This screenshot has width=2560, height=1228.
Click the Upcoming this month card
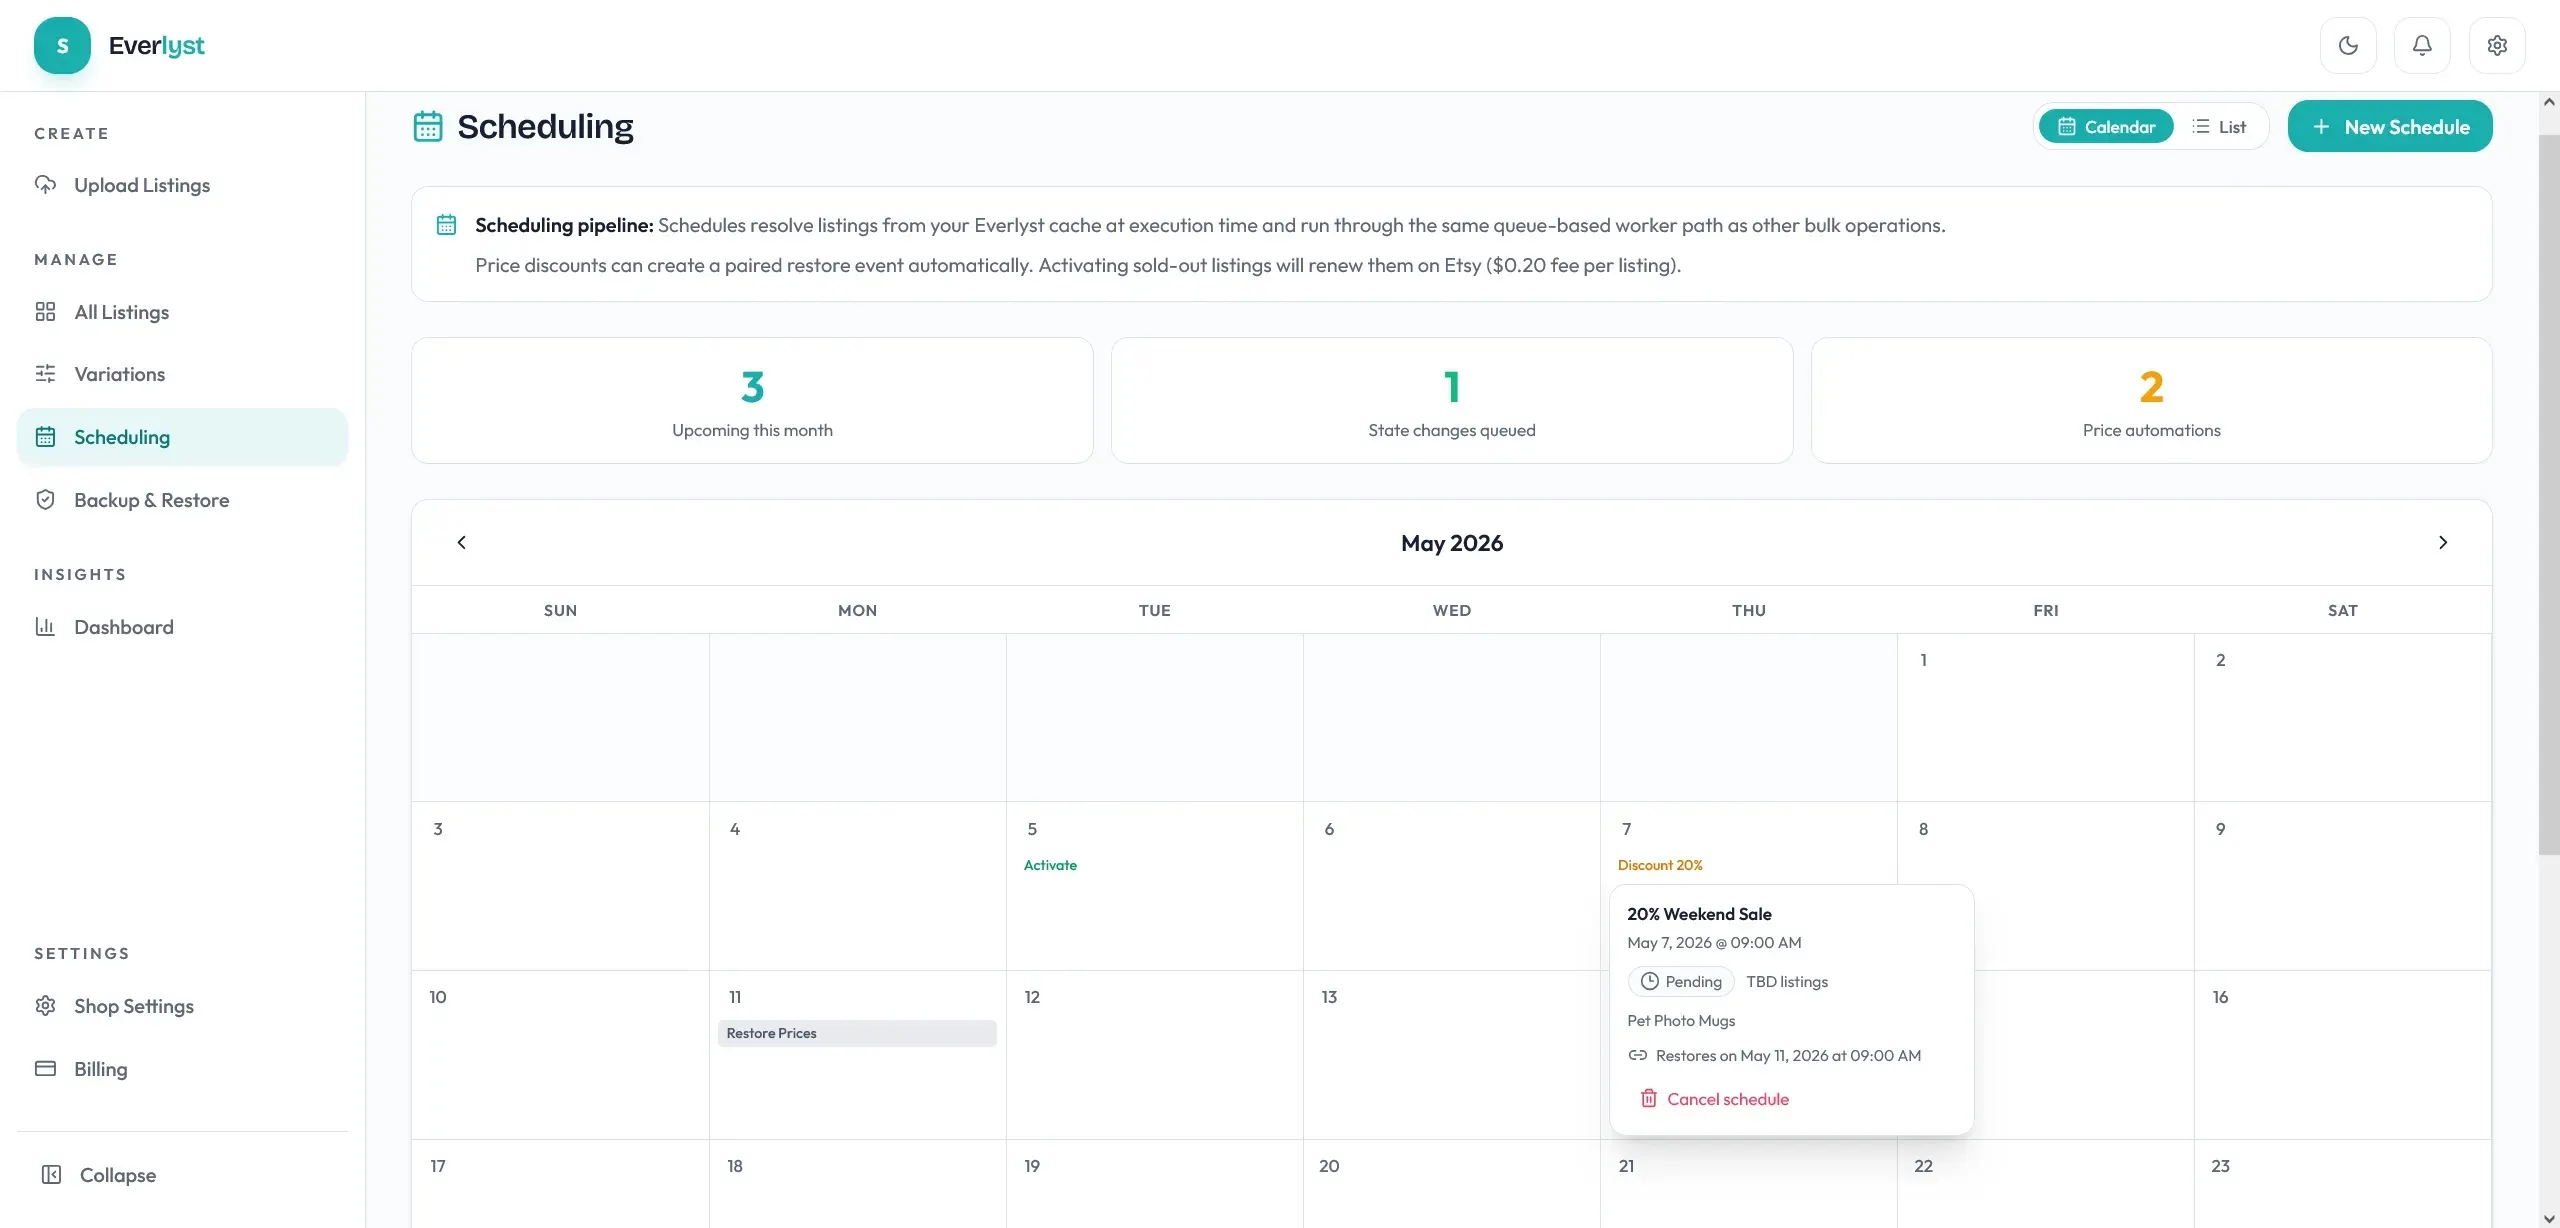point(752,400)
